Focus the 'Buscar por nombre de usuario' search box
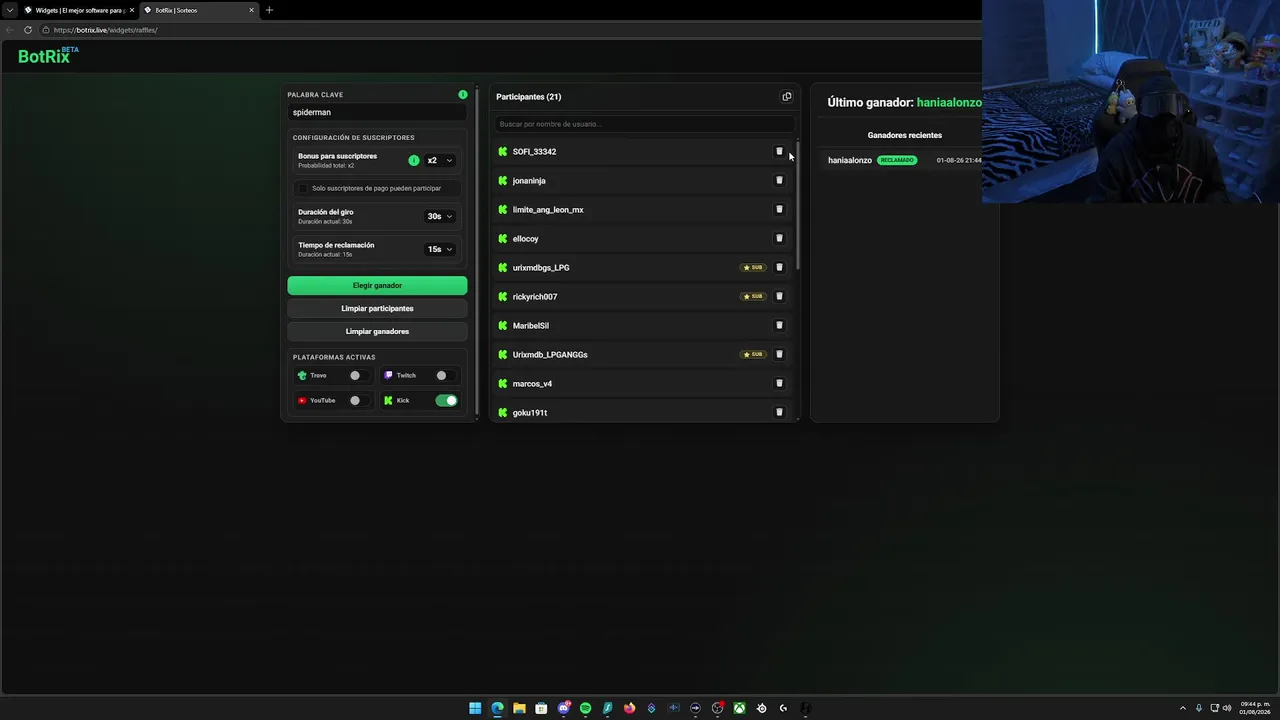This screenshot has height=720, width=1280. click(x=644, y=124)
